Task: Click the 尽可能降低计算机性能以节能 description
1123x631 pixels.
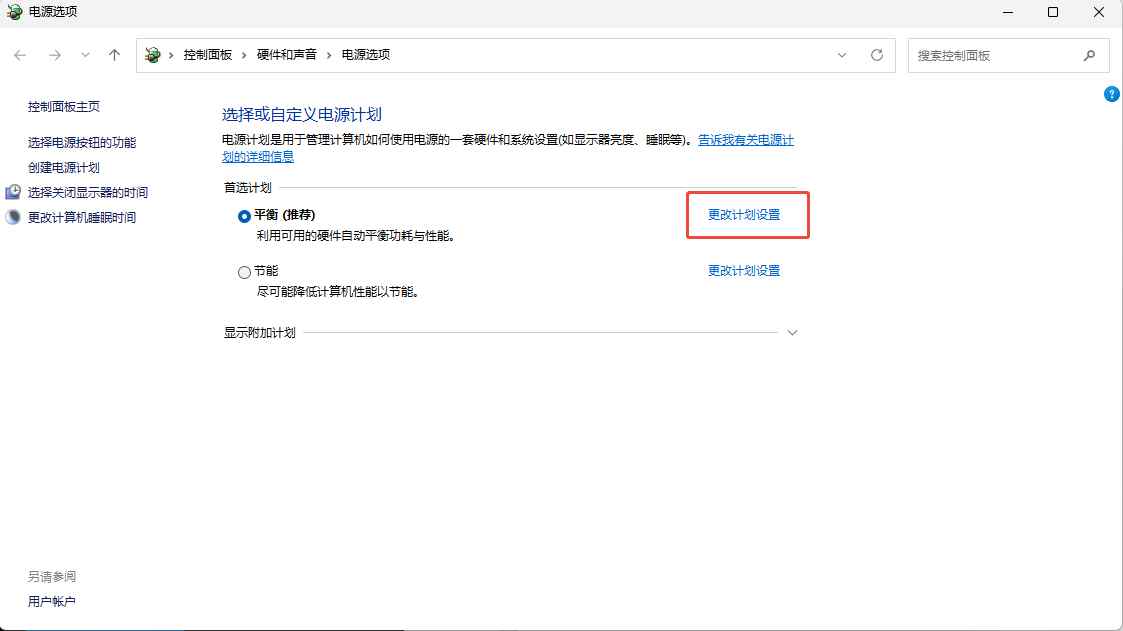Action: click(338, 292)
